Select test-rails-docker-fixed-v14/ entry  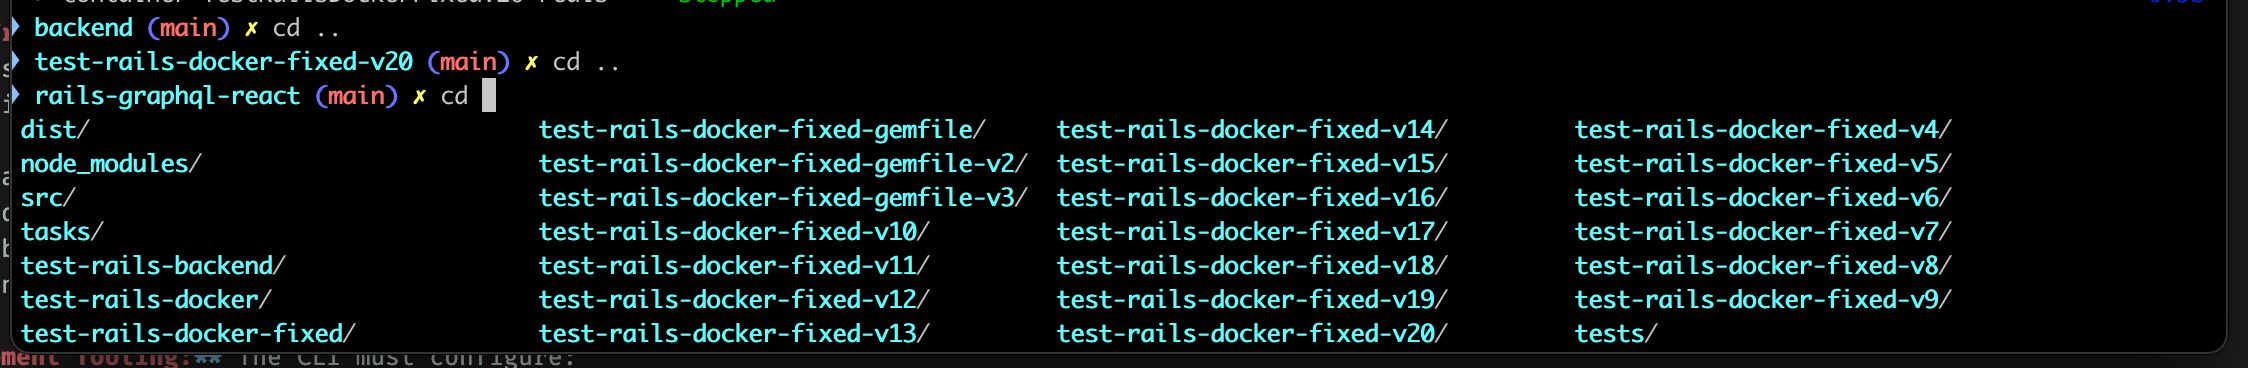click(x=1252, y=130)
